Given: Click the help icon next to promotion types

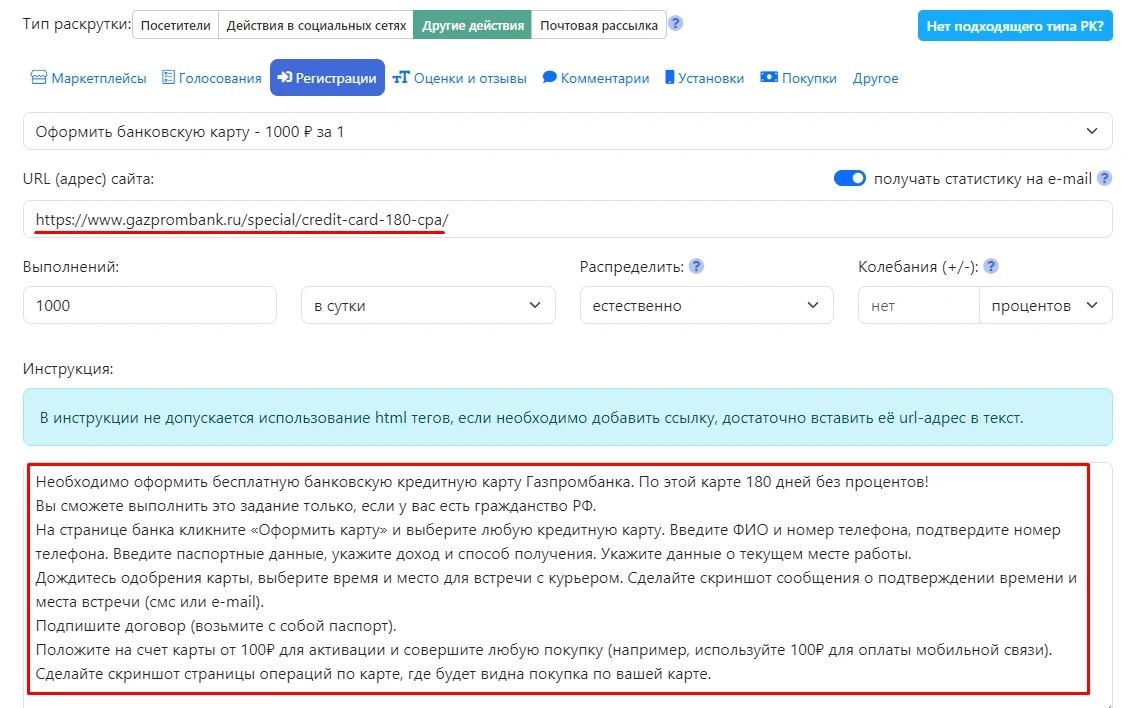Looking at the screenshot, I should pyautogui.click(x=676, y=24).
